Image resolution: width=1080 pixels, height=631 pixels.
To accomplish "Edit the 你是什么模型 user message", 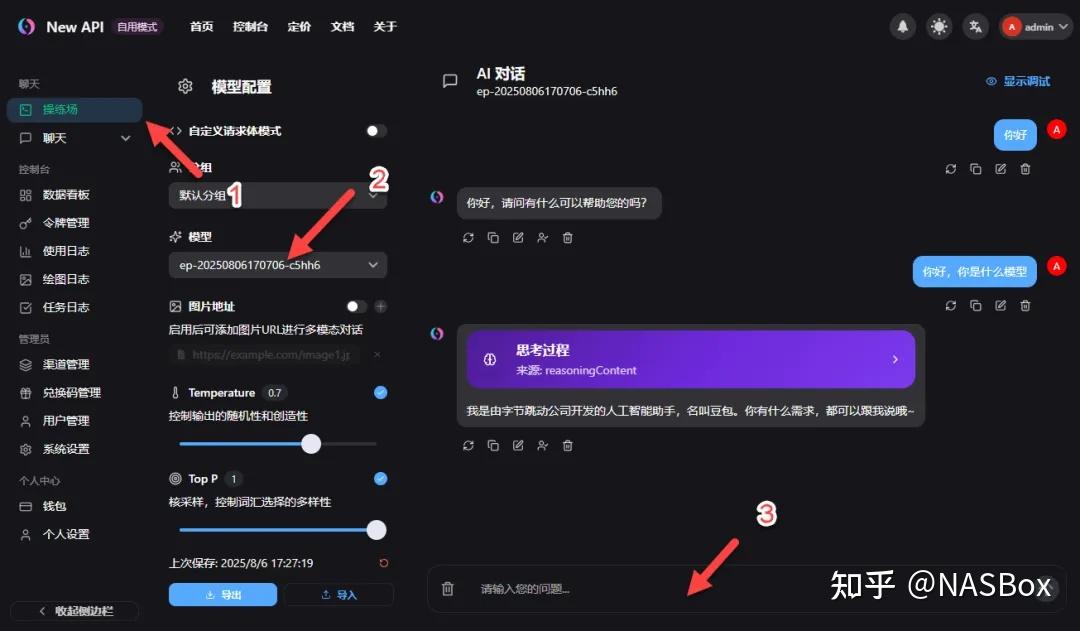I will coord(1000,306).
